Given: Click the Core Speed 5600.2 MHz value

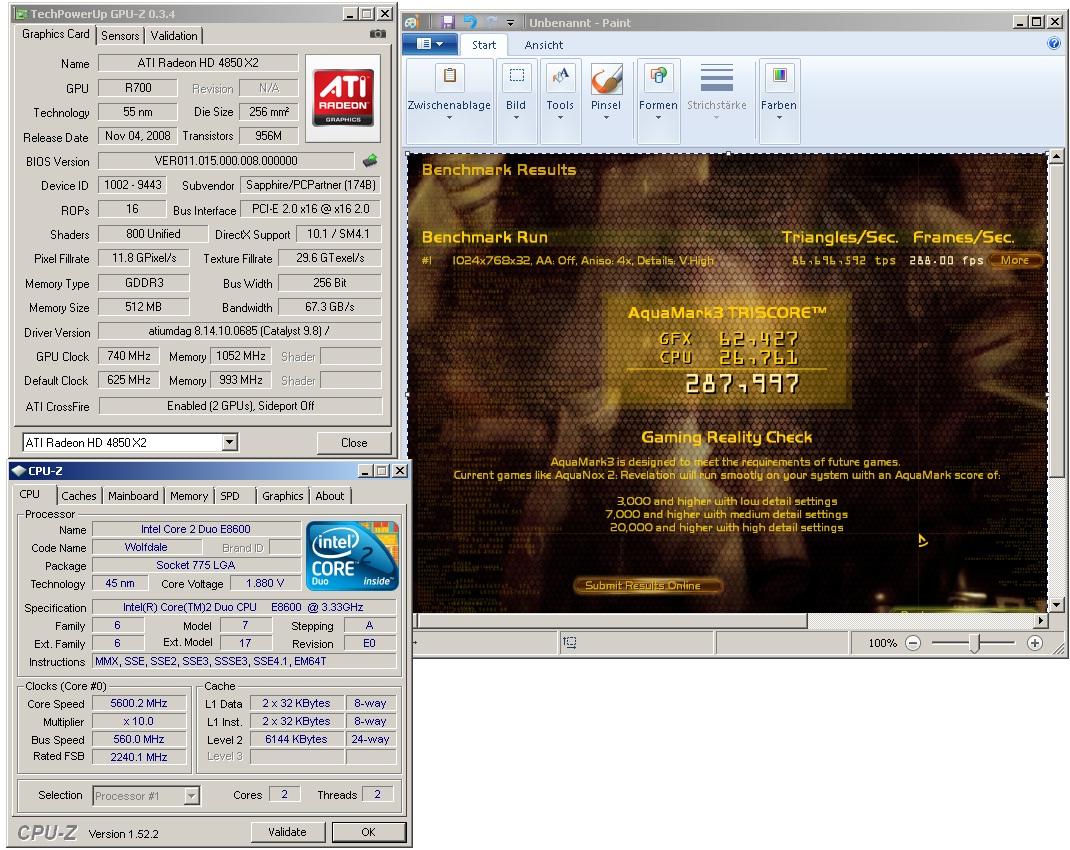Looking at the screenshot, I should click(139, 703).
